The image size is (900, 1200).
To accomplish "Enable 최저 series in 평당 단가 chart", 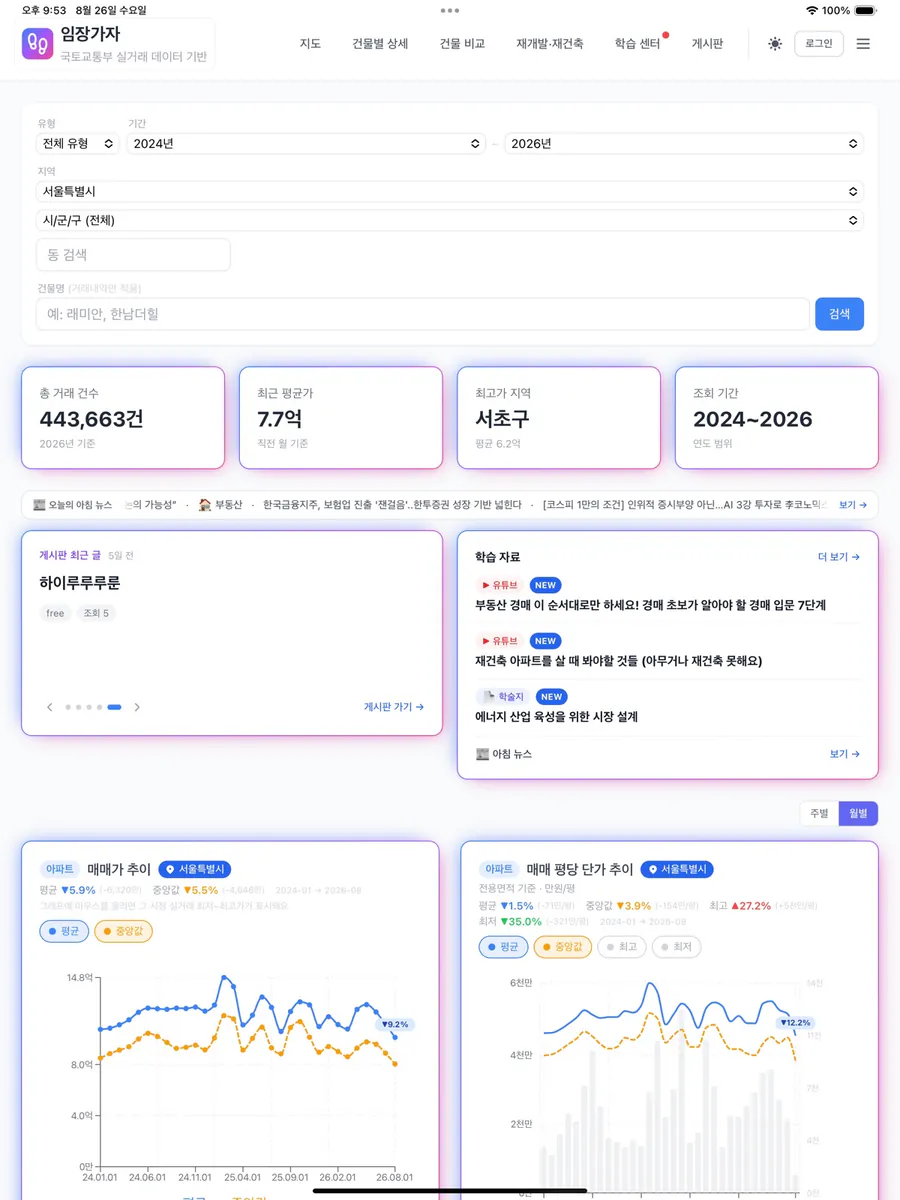I will pyautogui.click(x=677, y=946).
